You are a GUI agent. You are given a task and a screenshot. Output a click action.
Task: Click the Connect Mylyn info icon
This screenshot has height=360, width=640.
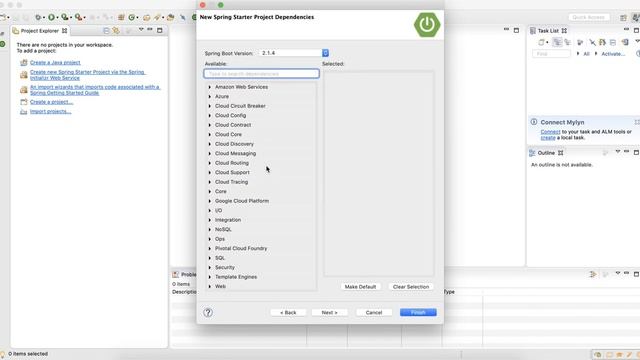[533, 122]
